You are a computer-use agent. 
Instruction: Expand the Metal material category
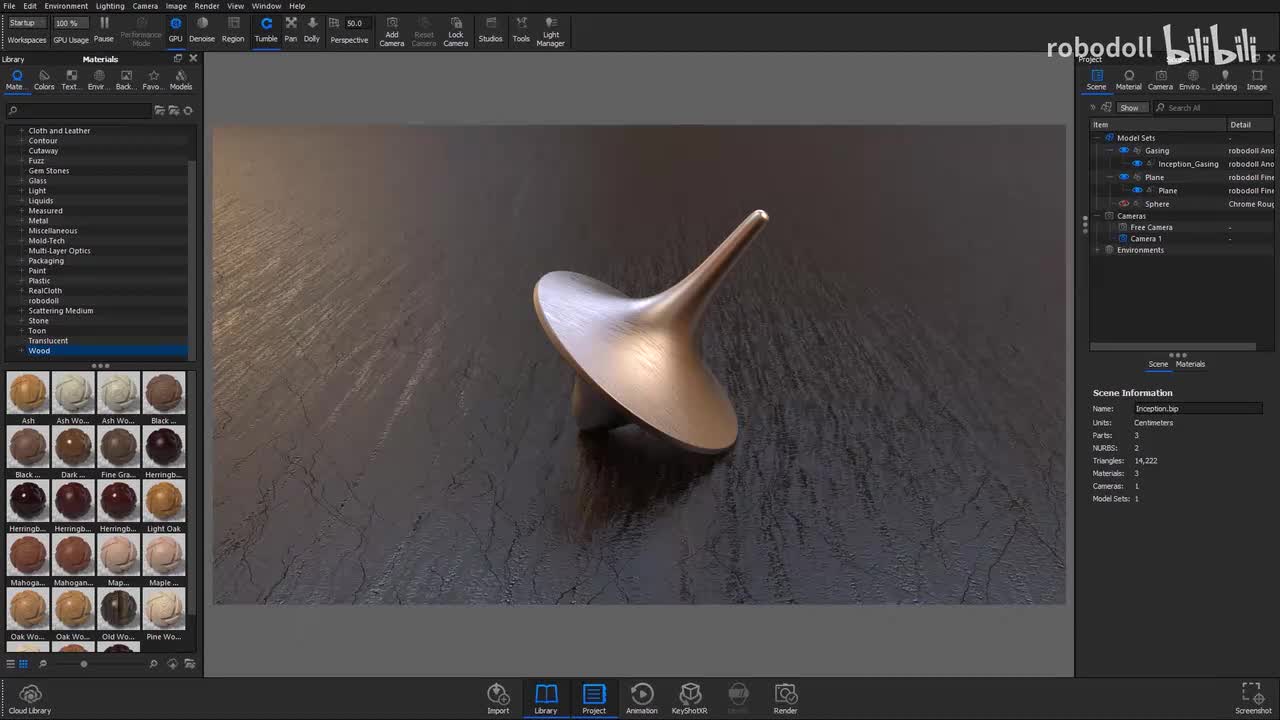tap(21, 221)
